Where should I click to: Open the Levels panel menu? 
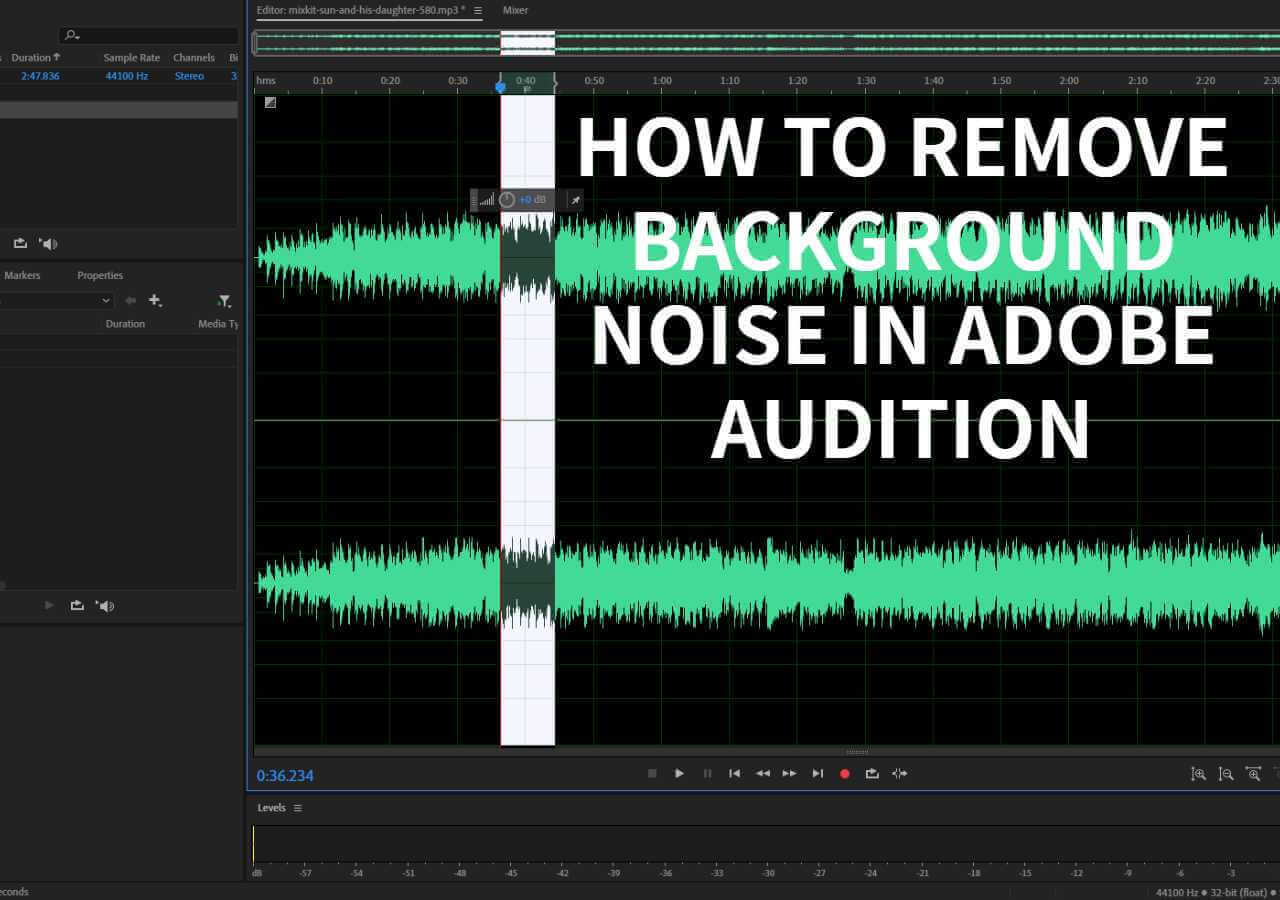297,808
